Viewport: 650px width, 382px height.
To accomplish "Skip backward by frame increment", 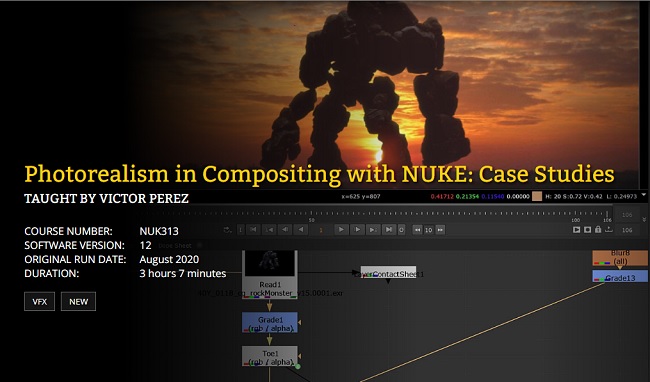I will tap(417, 230).
